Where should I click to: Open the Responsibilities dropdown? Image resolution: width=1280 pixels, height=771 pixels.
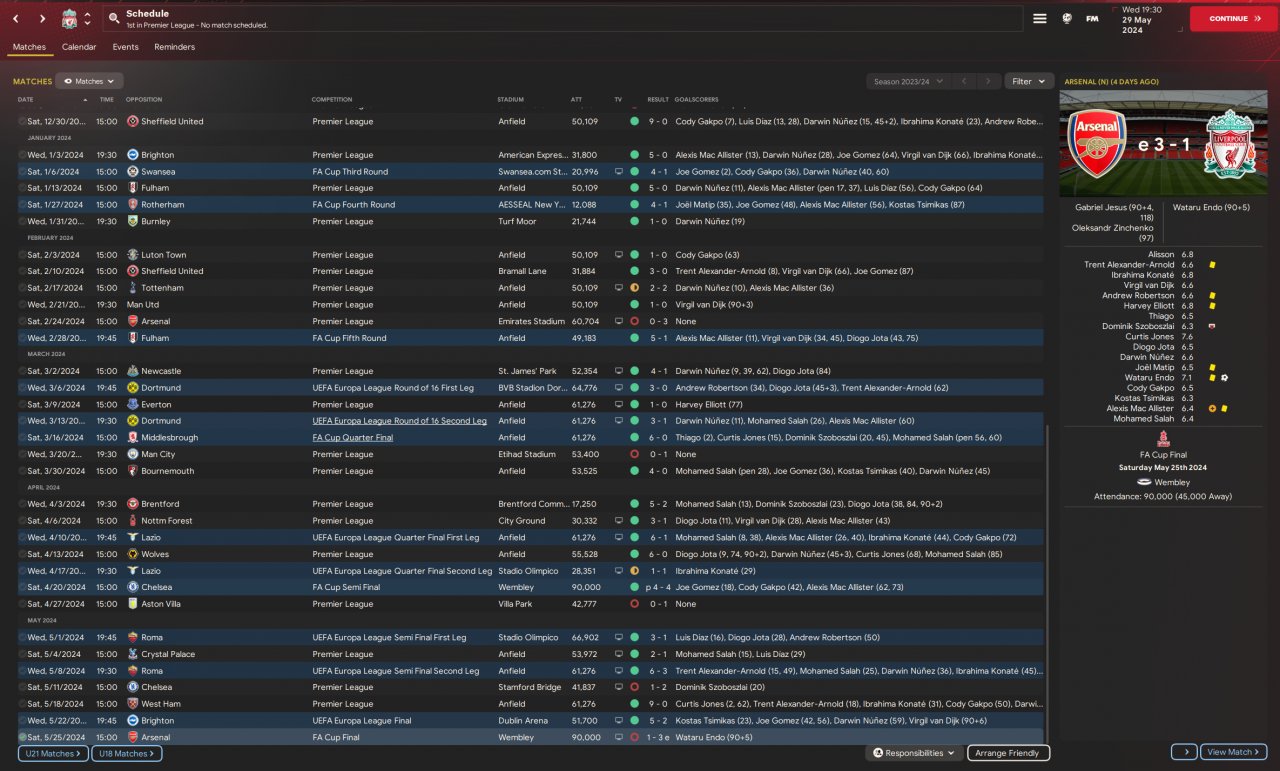click(914, 753)
